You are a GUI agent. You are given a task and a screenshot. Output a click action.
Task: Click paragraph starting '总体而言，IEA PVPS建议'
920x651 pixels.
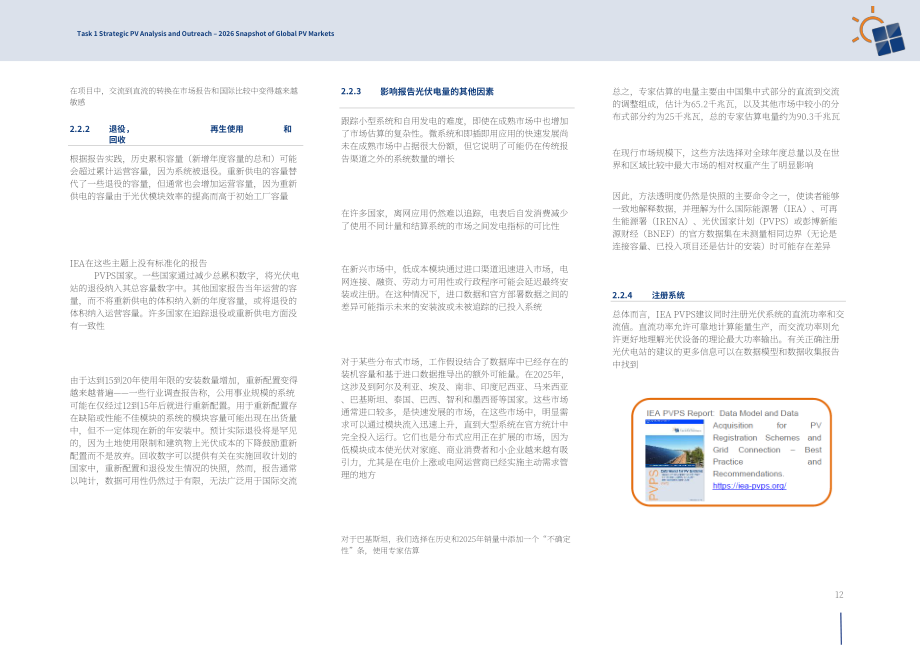(728, 339)
